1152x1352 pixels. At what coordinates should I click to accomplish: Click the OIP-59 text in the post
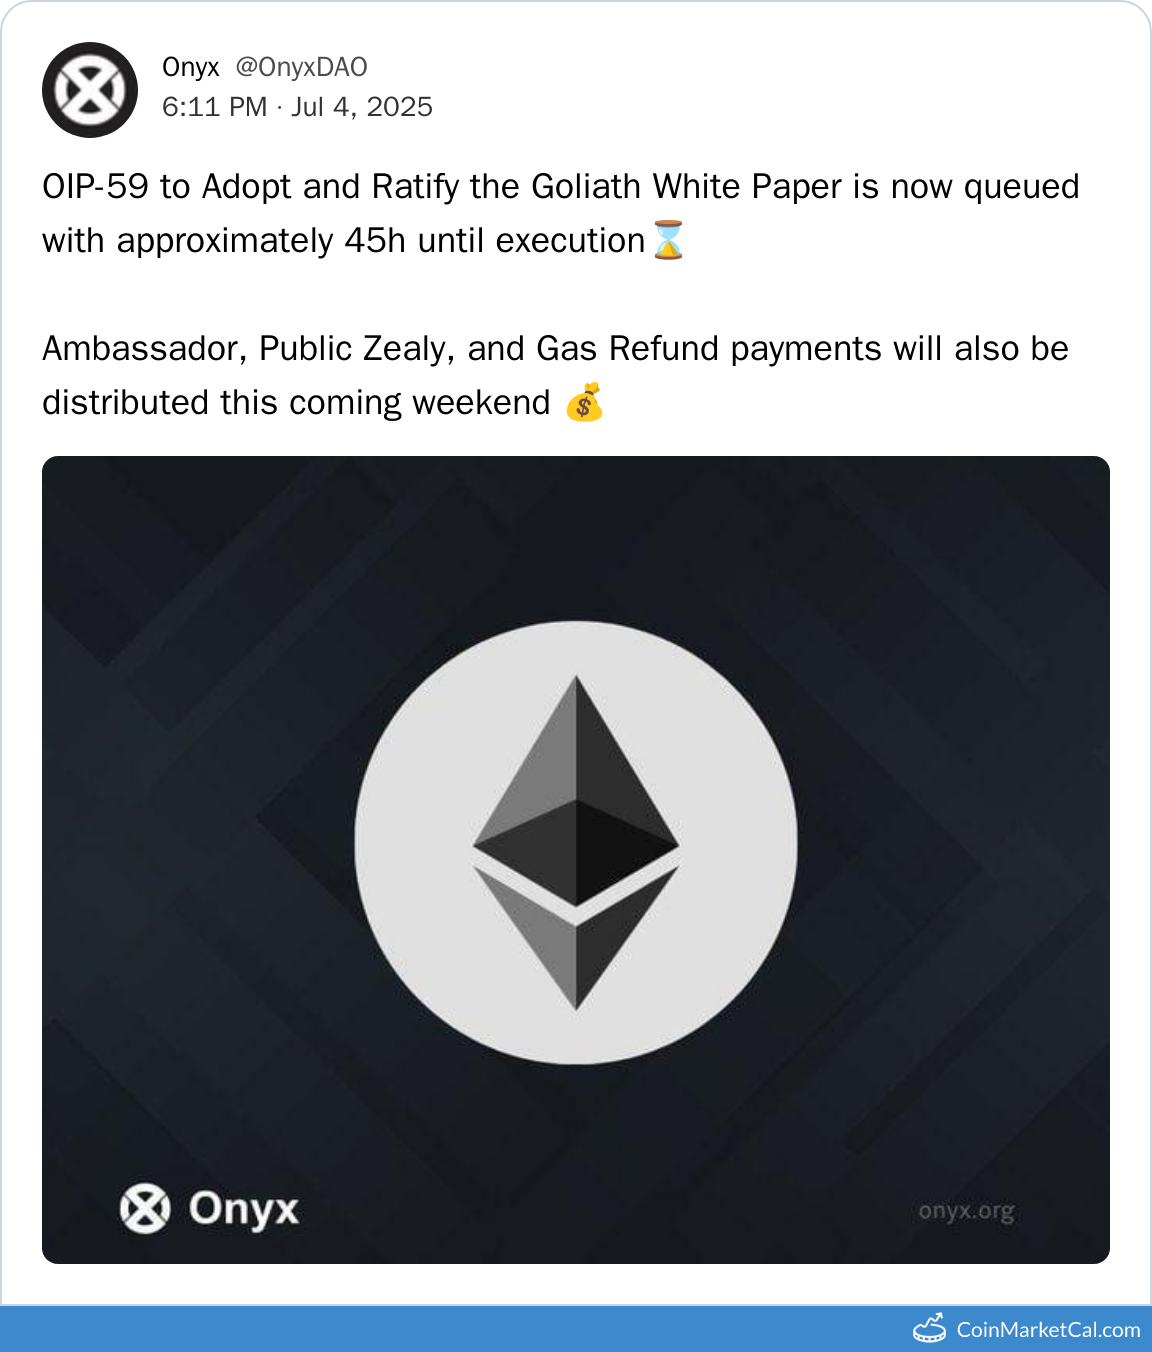click(95, 187)
